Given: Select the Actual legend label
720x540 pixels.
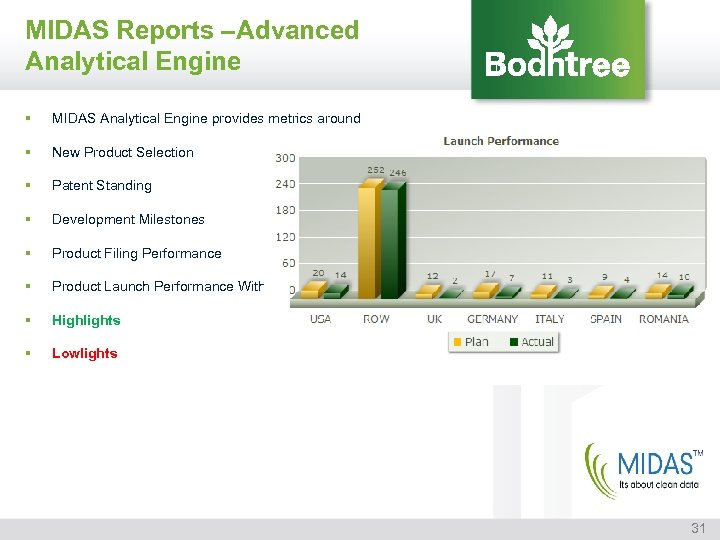Looking at the screenshot, I should pos(537,342).
